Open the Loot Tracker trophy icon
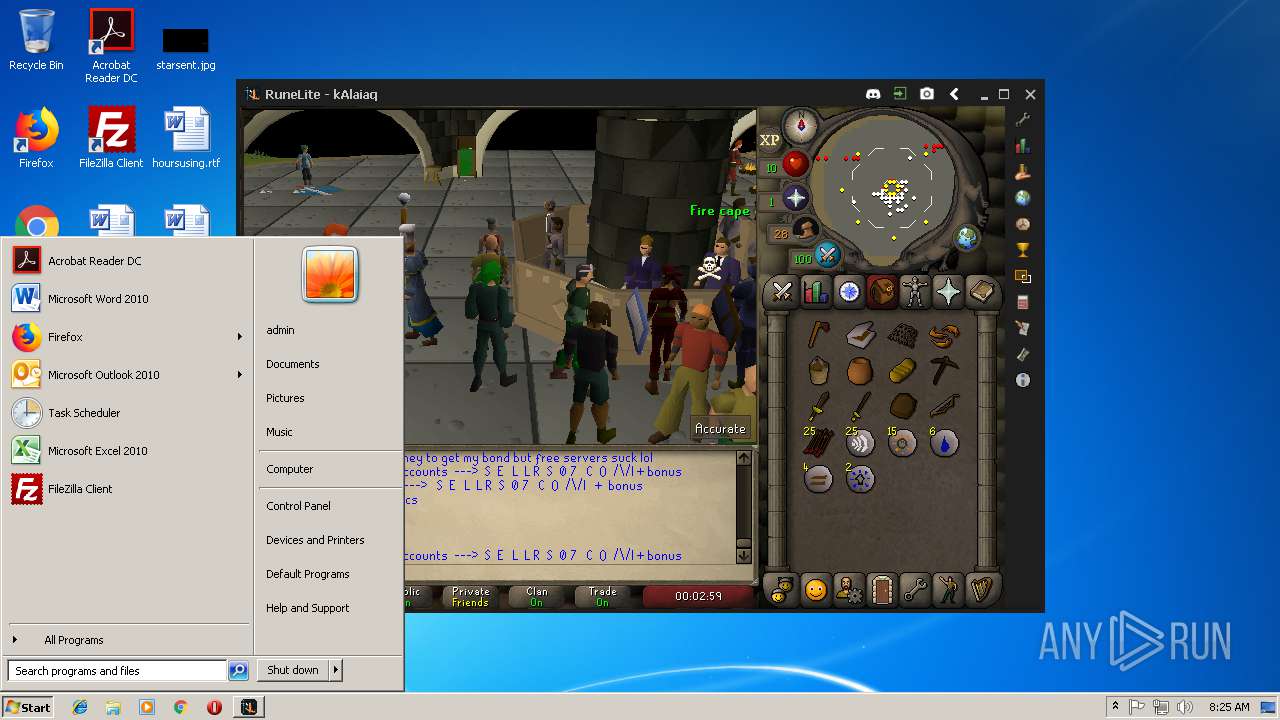The width and height of the screenshot is (1280, 720). click(1022, 250)
